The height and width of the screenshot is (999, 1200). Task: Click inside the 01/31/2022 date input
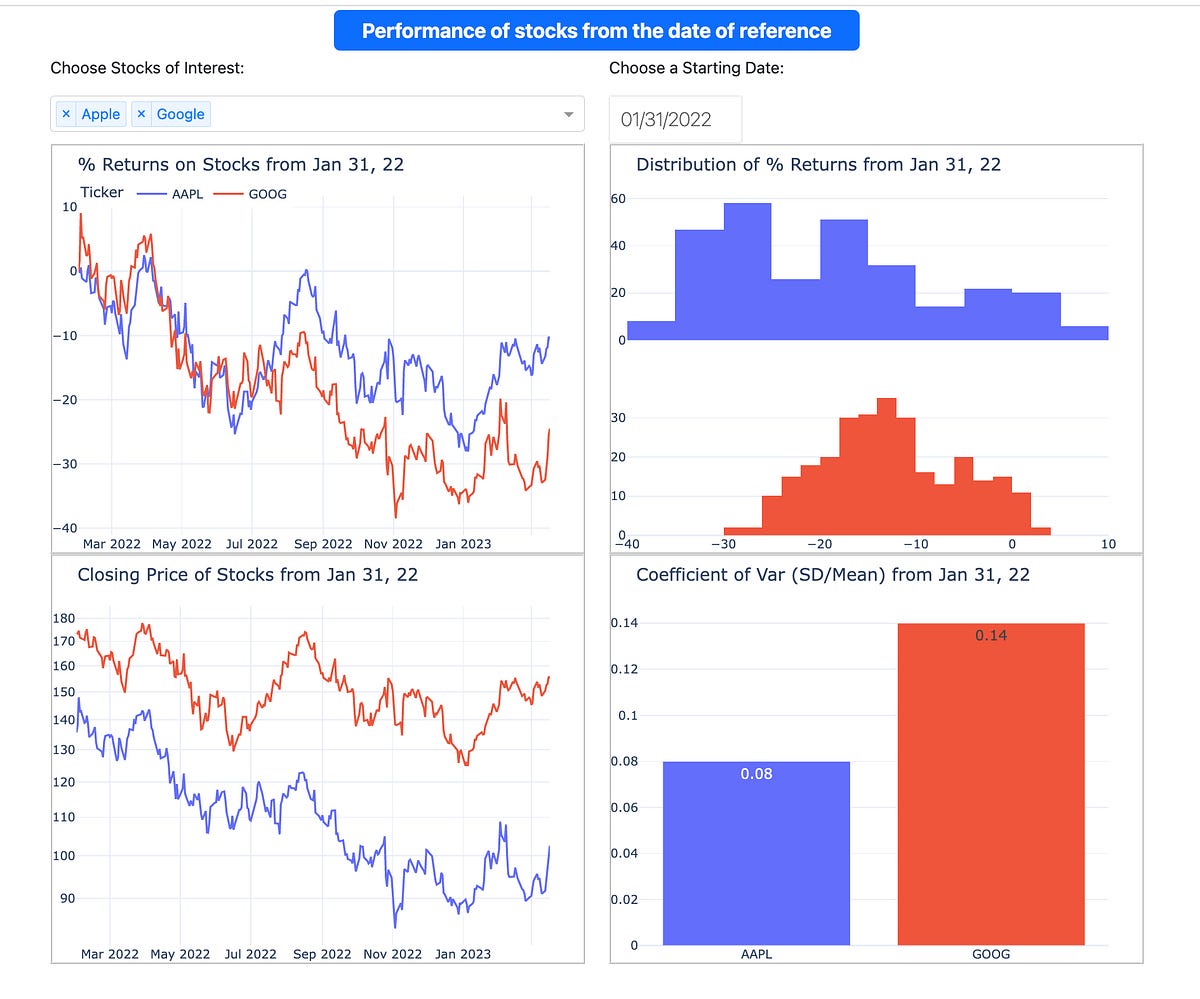(675, 119)
